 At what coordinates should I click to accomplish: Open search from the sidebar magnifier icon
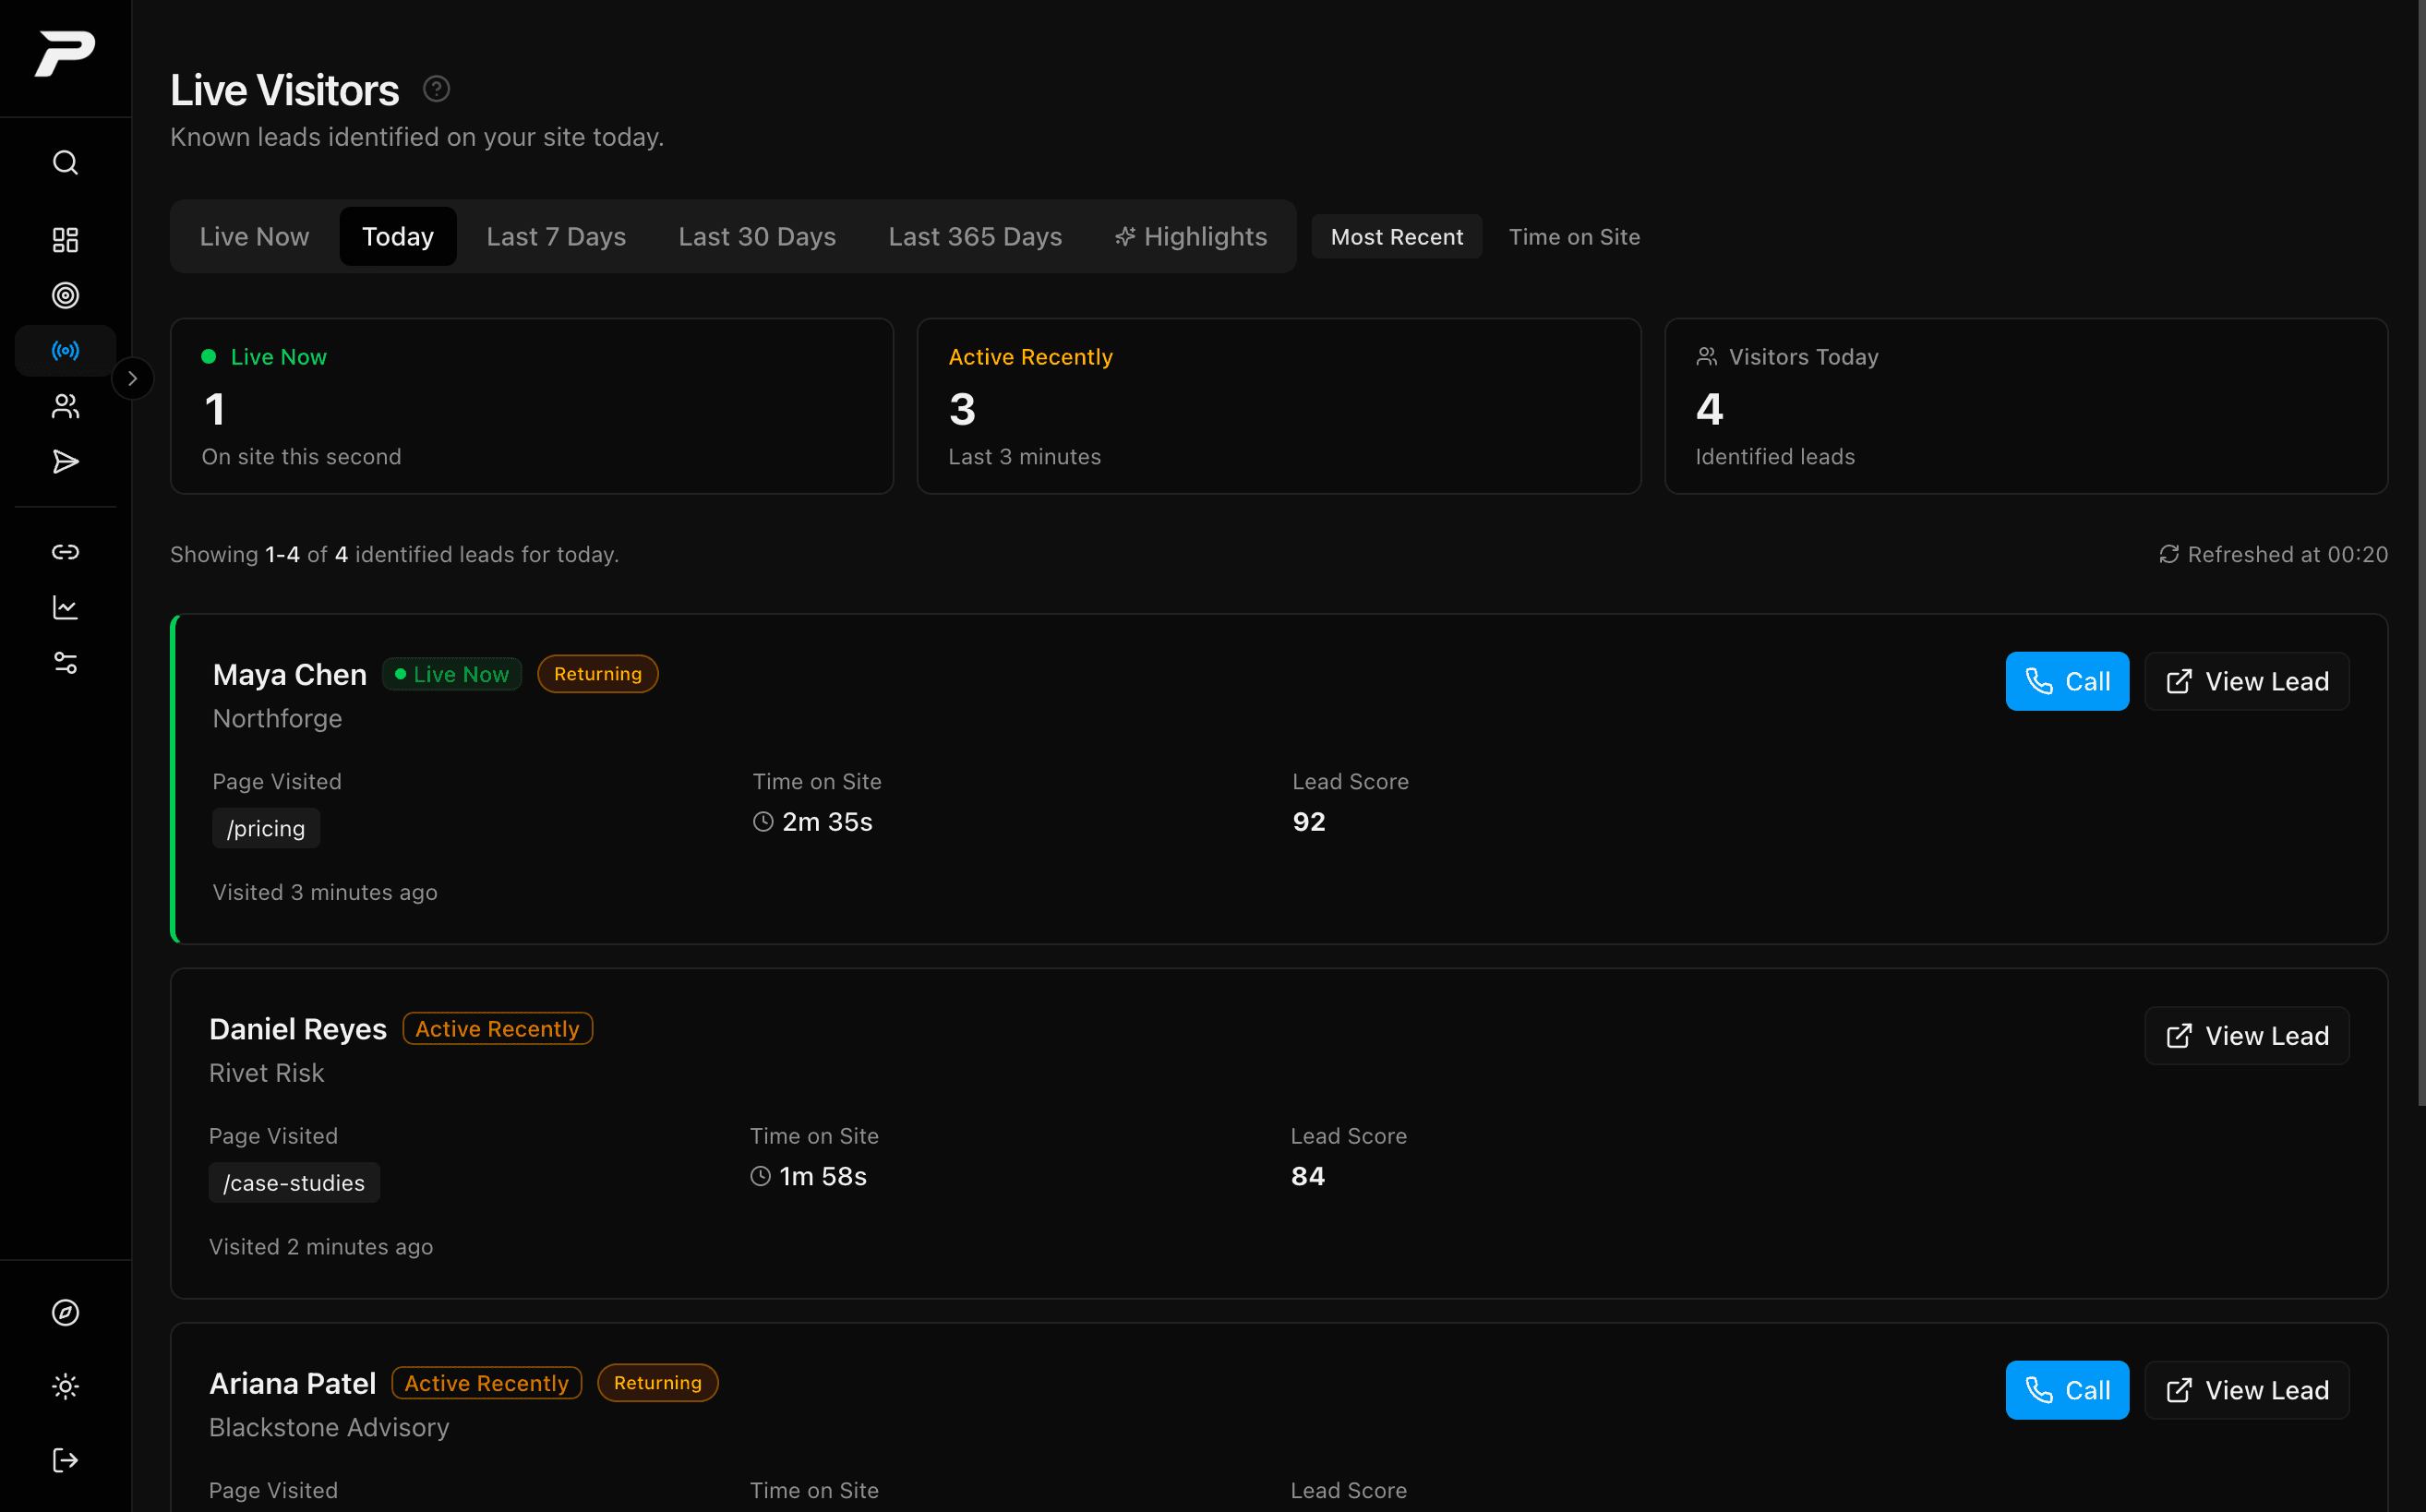(x=65, y=162)
